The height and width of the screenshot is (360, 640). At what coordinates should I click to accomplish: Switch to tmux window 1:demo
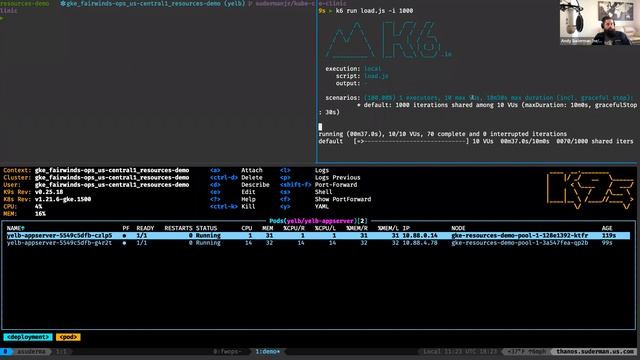point(268,351)
